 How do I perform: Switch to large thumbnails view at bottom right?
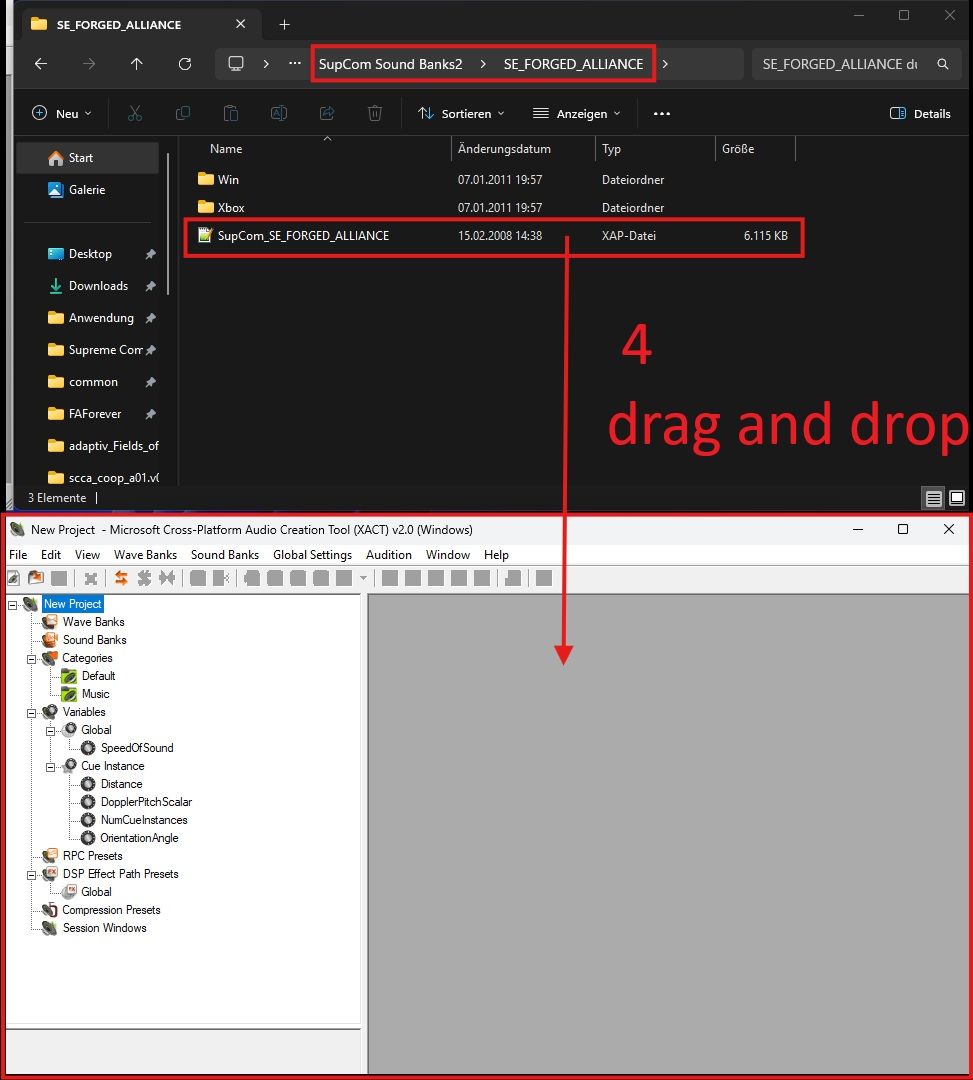pyautogui.click(x=956, y=498)
